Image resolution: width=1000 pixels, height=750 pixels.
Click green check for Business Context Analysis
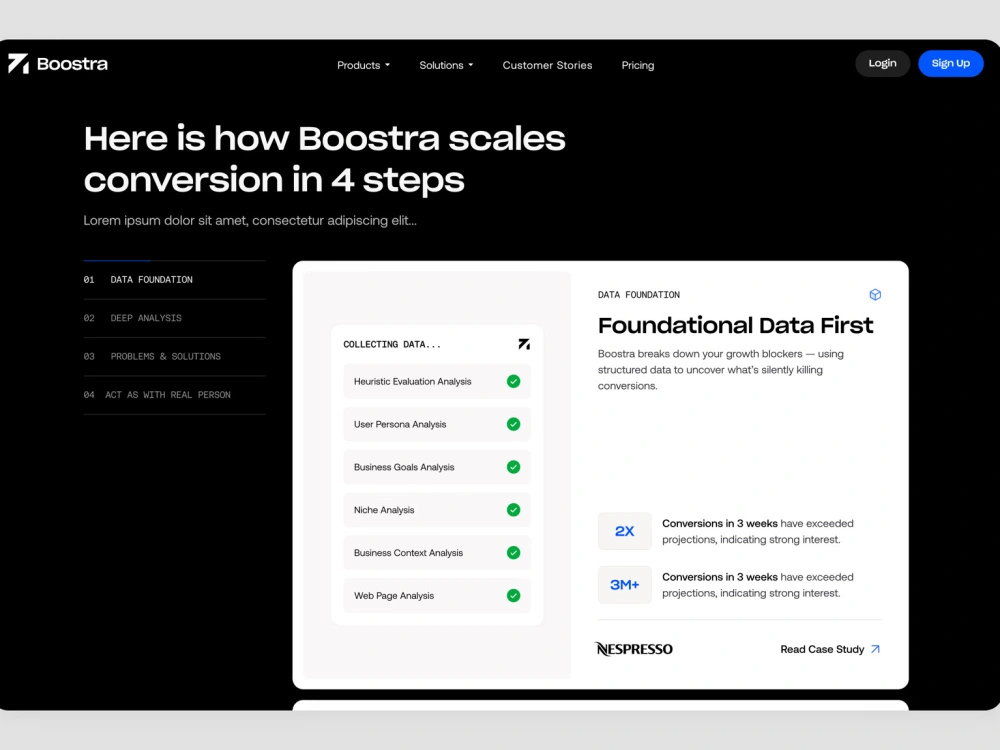coord(513,553)
